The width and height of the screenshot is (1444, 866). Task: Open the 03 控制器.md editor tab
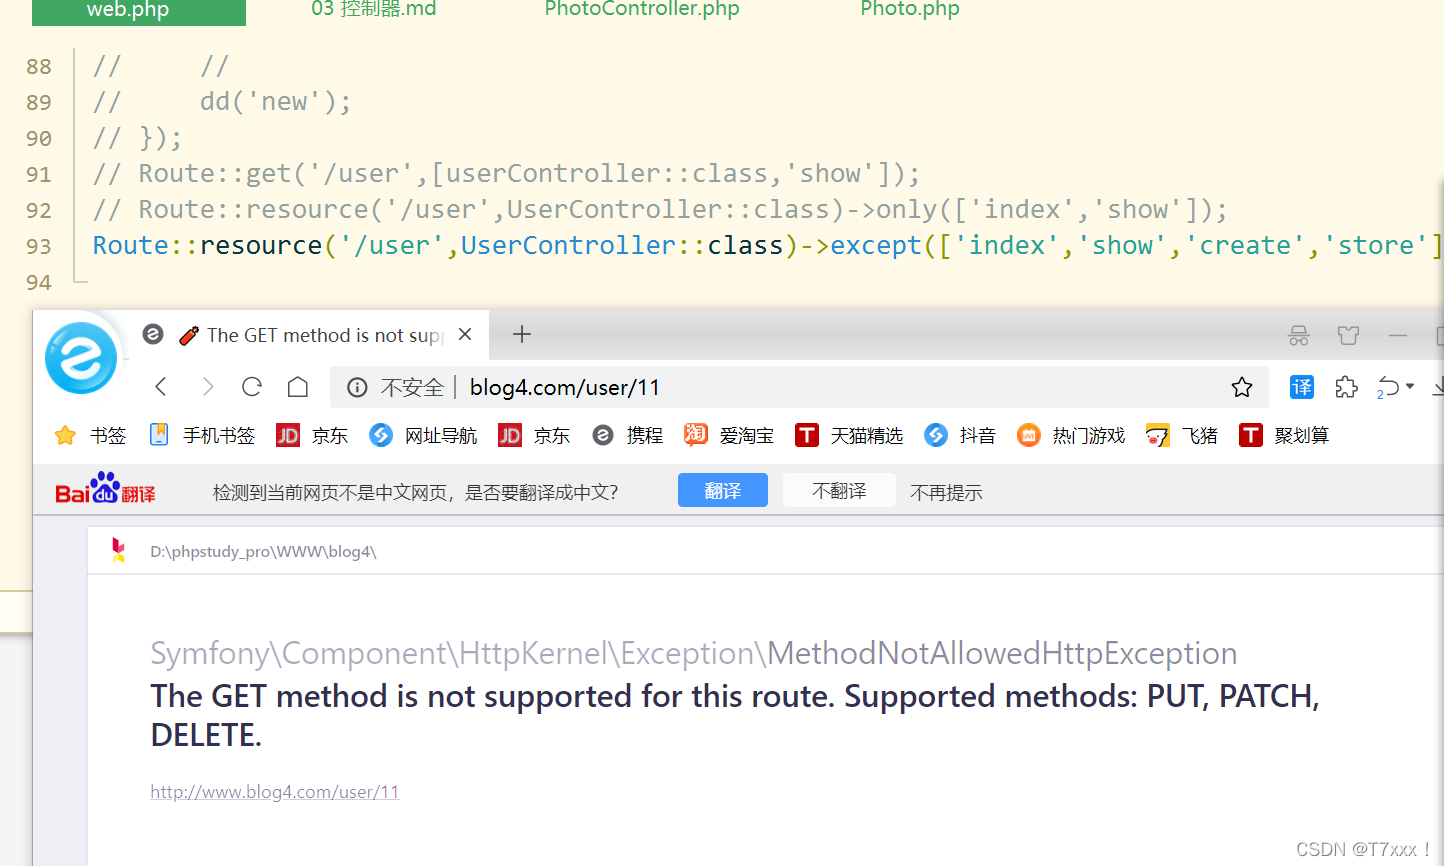click(x=374, y=10)
